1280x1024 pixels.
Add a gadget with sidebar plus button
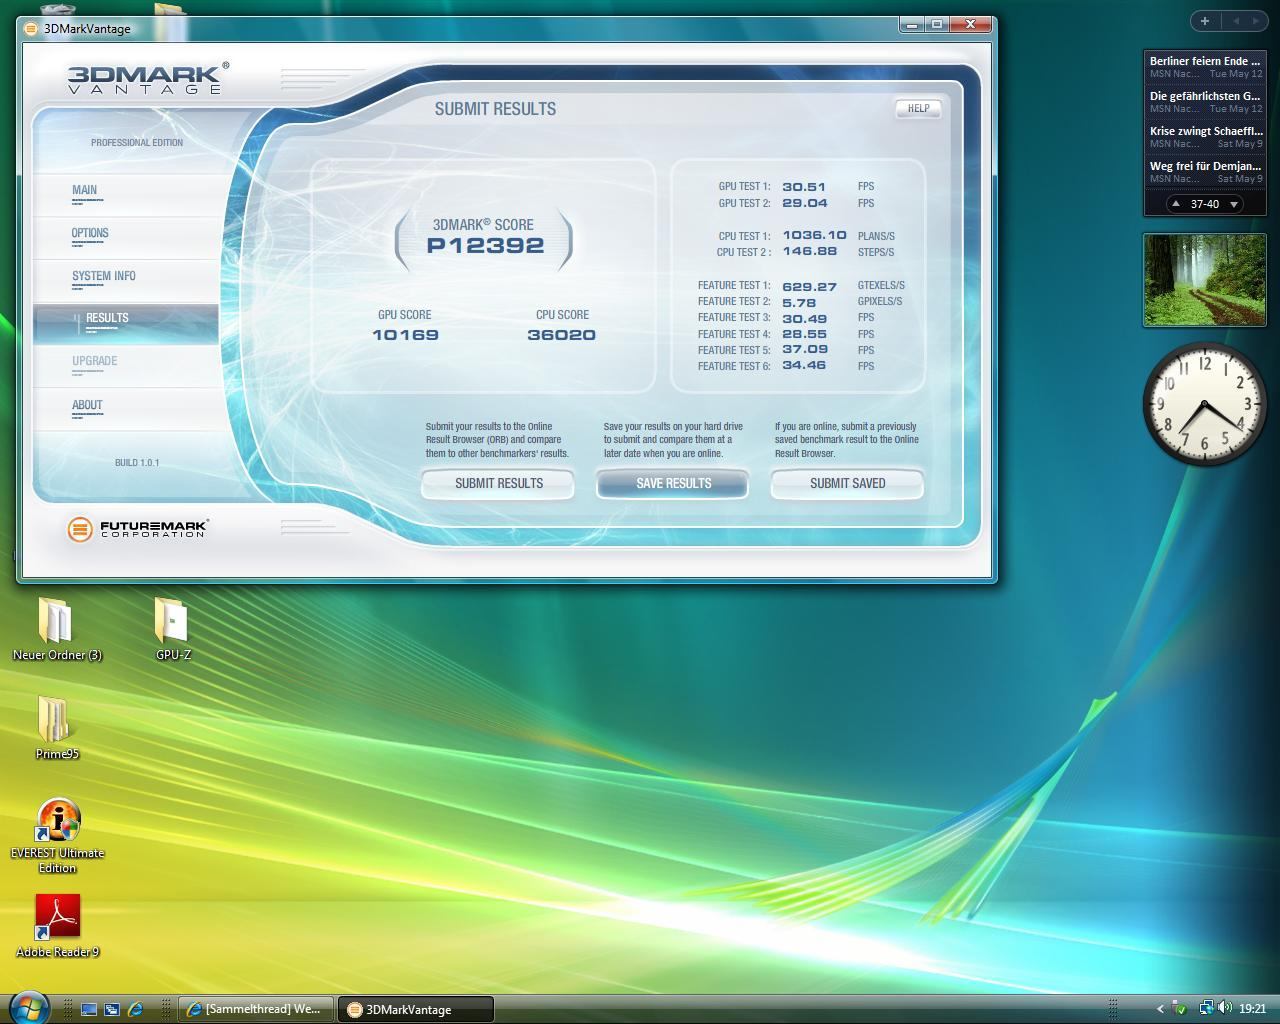click(x=1205, y=20)
